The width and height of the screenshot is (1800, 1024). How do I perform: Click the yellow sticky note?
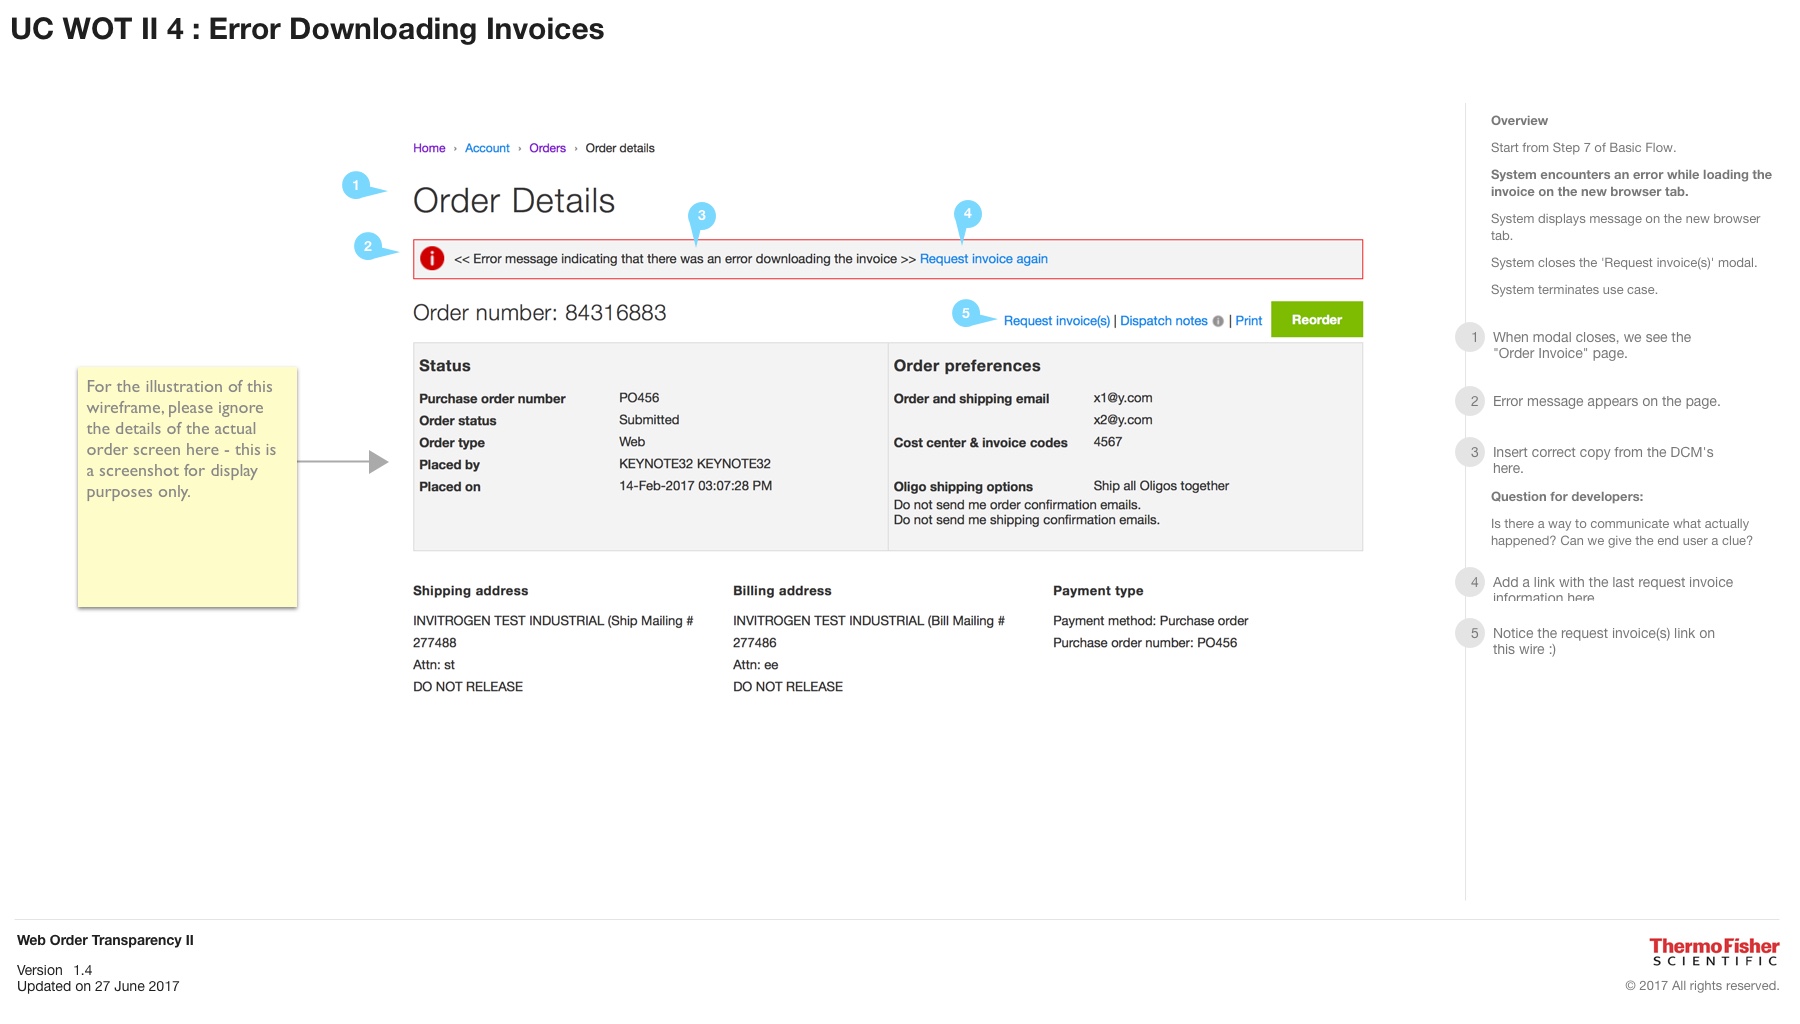(187, 487)
